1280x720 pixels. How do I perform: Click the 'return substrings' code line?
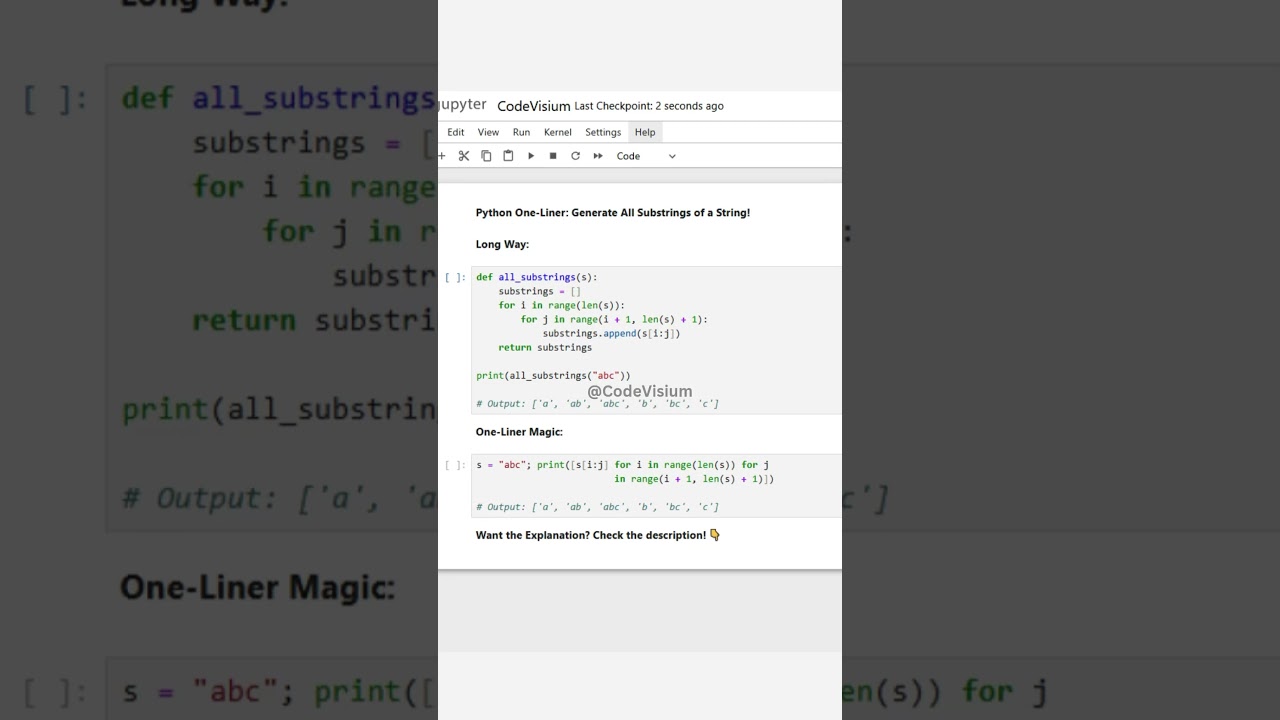point(545,348)
